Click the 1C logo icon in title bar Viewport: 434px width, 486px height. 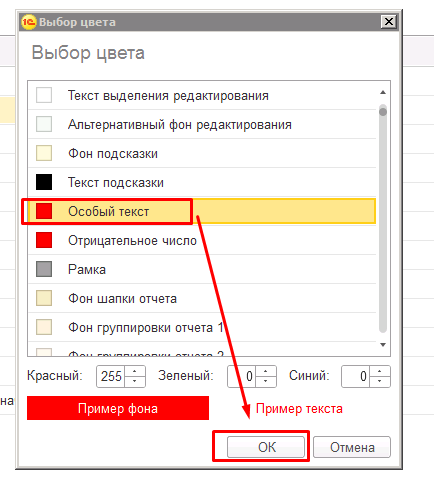(28, 22)
